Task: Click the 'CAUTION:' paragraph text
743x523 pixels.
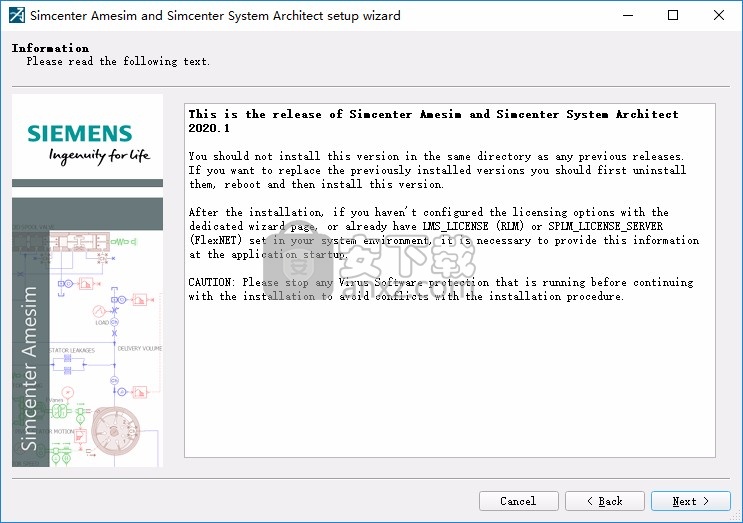Action: pyautogui.click(x=441, y=289)
